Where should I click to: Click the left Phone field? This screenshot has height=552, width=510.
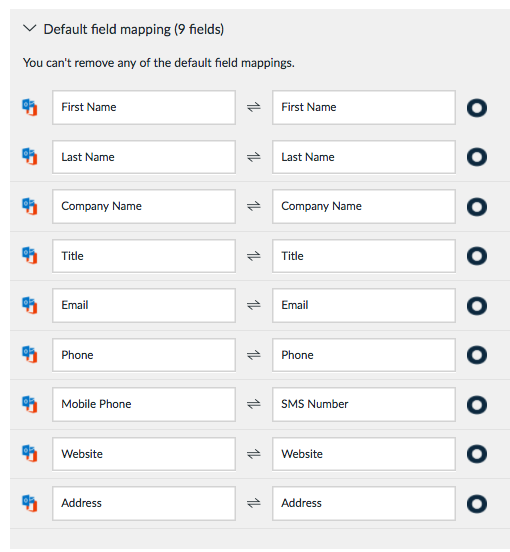click(x=144, y=355)
